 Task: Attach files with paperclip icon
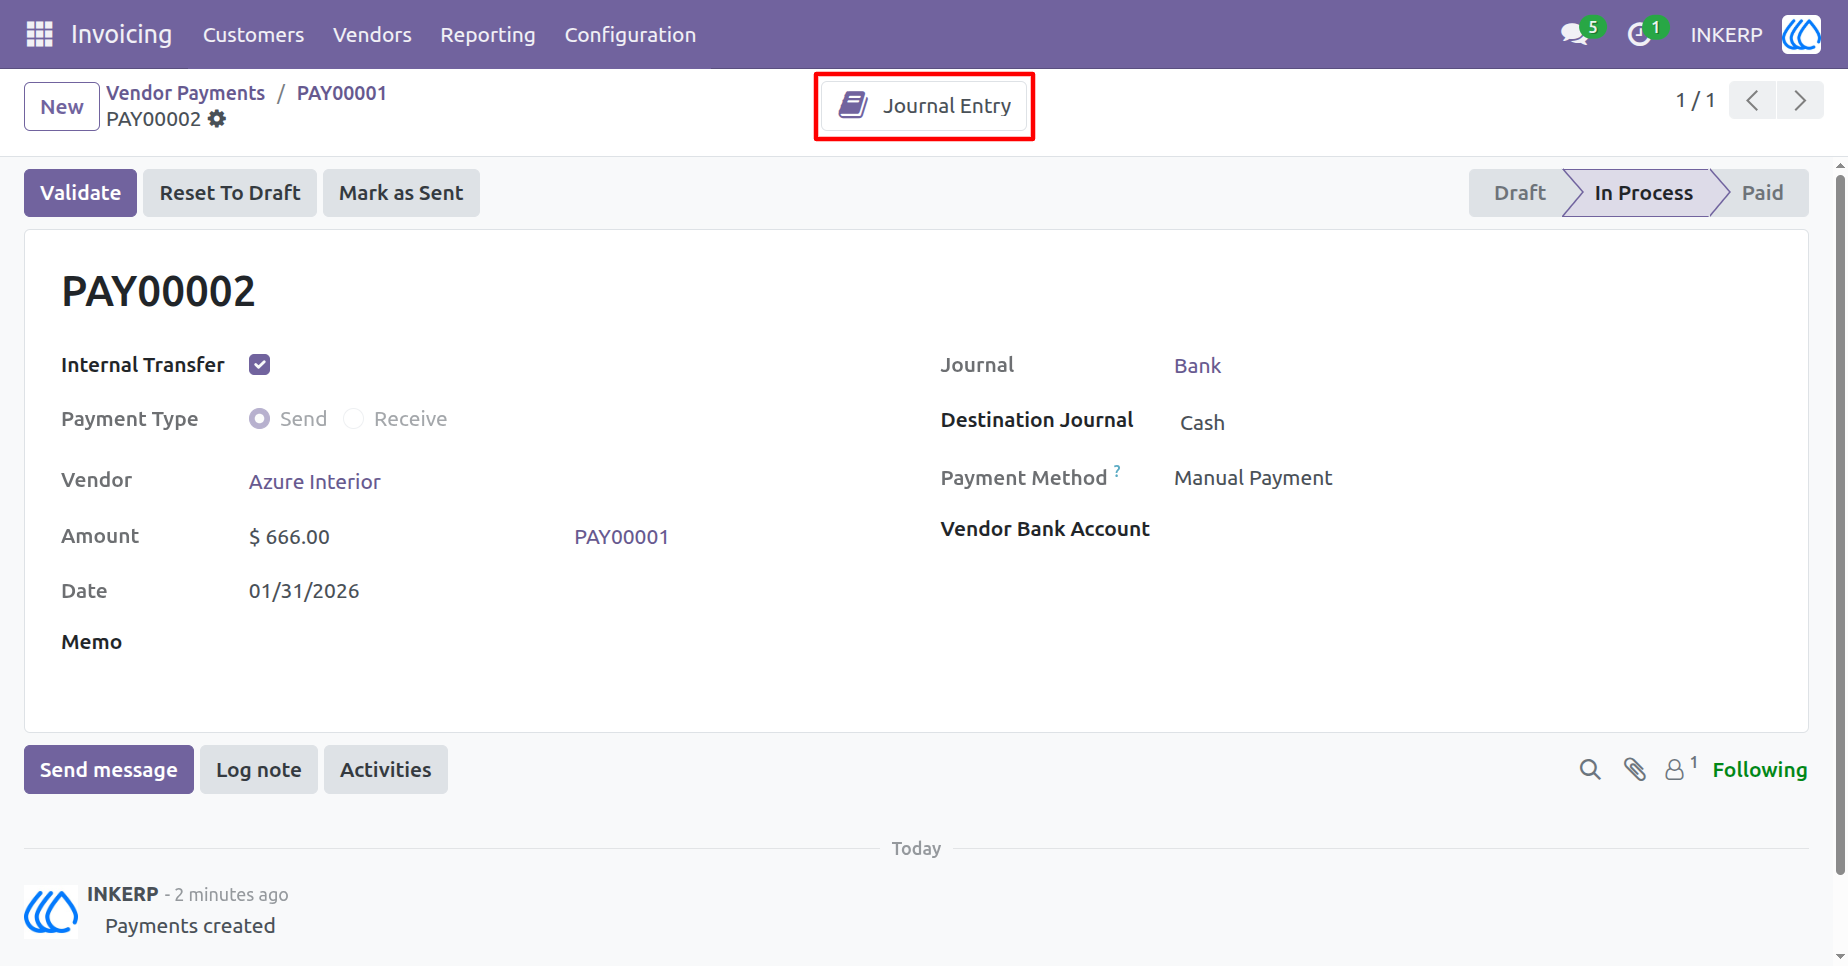1635,769
